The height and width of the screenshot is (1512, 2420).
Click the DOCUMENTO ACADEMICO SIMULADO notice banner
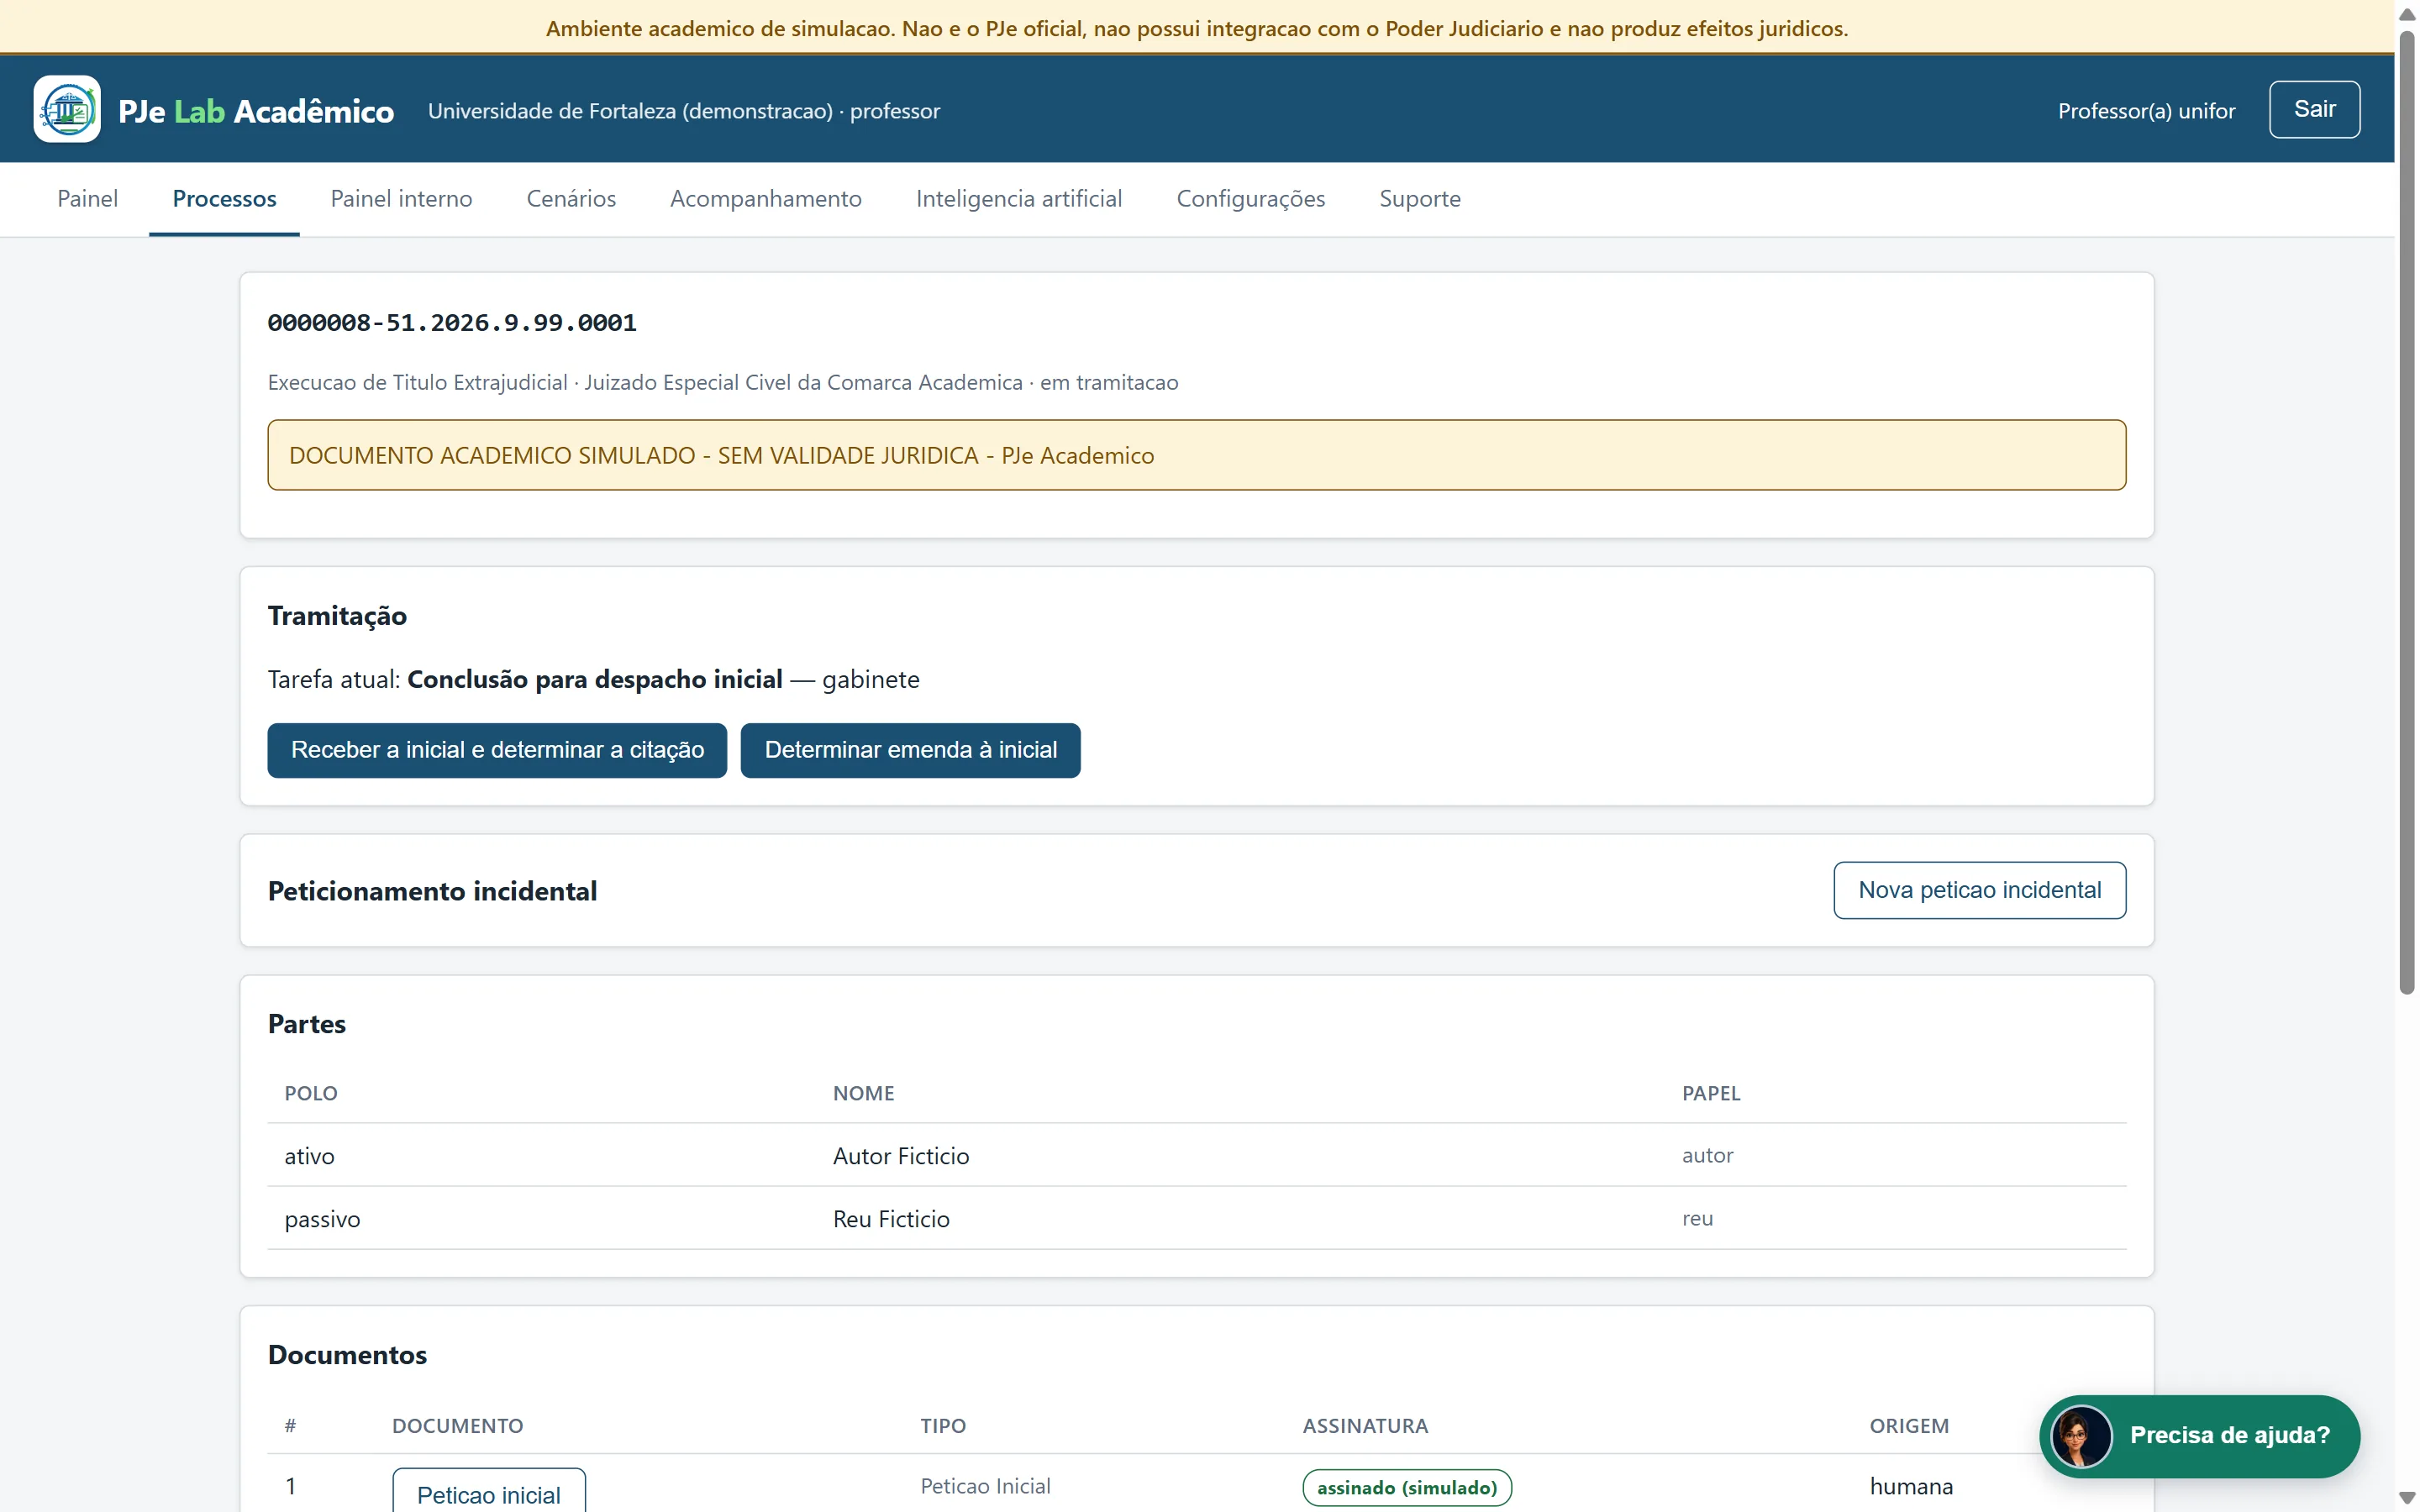pyautogui.click(x=1196, y=455)
